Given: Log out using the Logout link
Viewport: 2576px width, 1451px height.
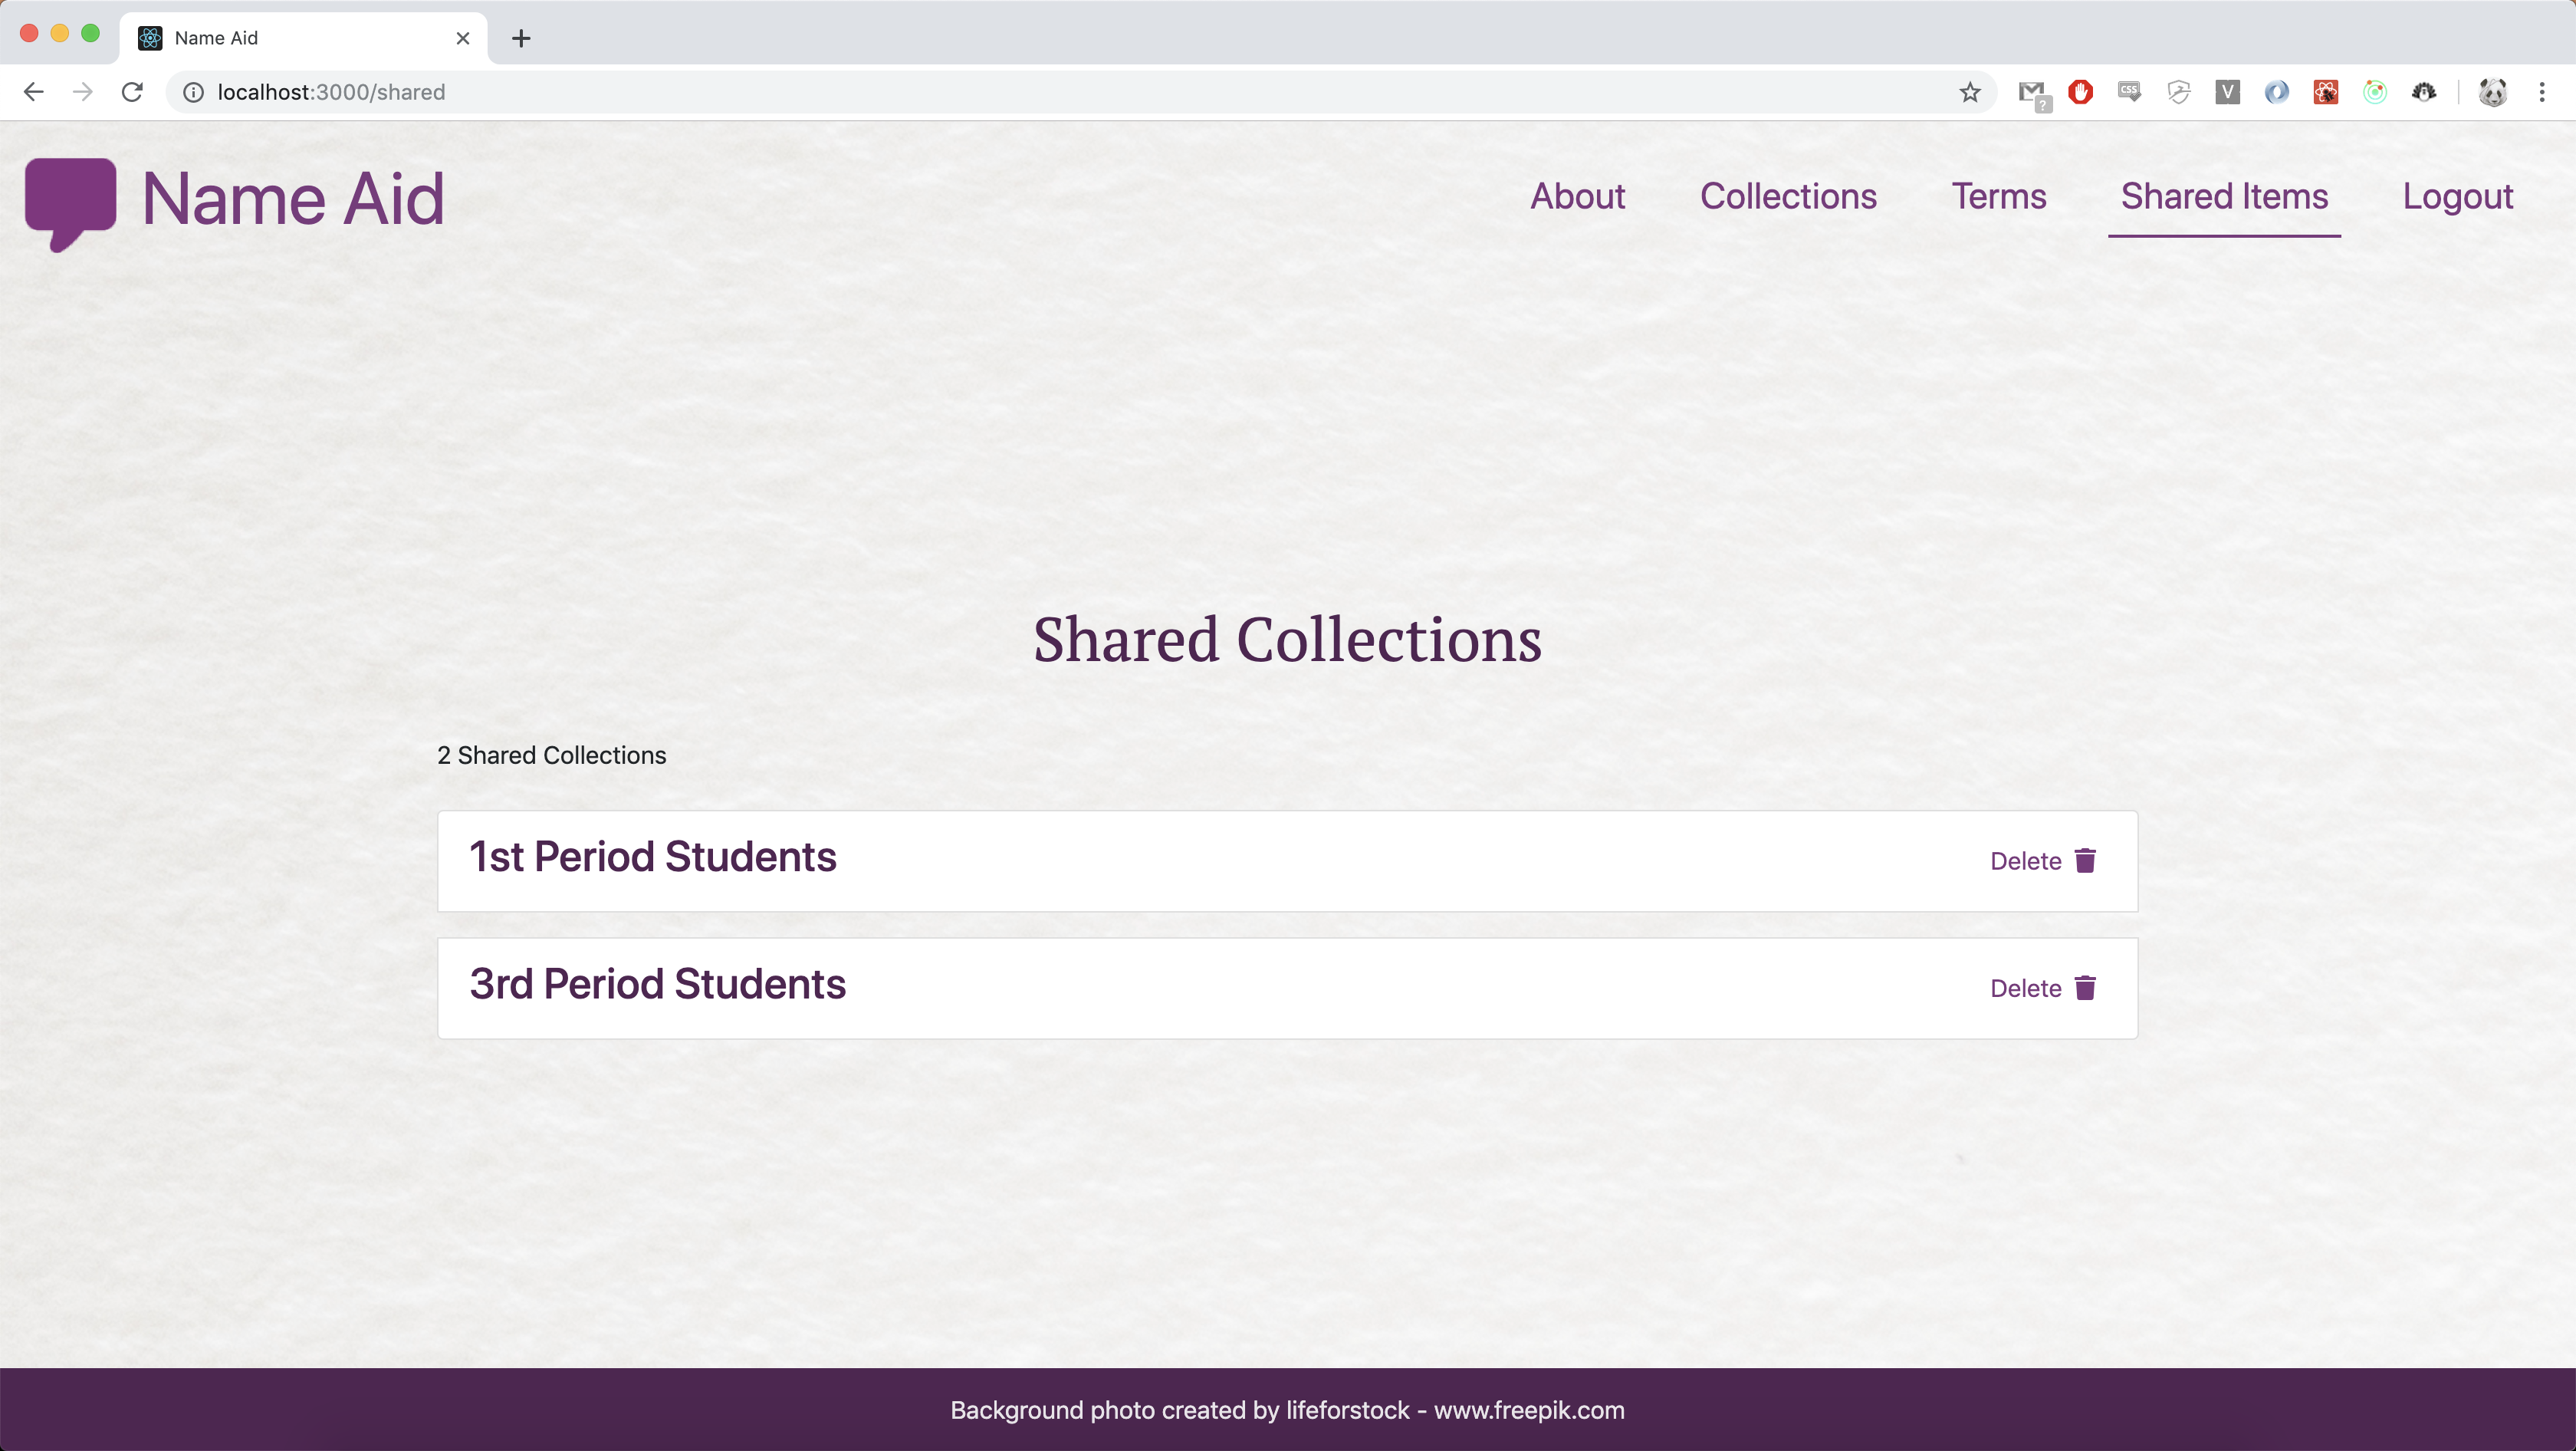Looking at the screenshot, I should click(2457, 197).
